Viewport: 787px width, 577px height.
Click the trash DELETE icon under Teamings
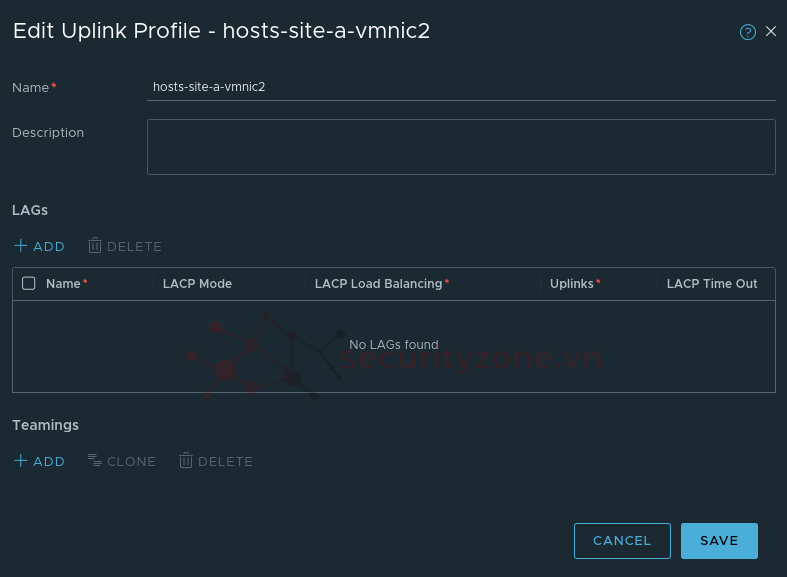185,461
